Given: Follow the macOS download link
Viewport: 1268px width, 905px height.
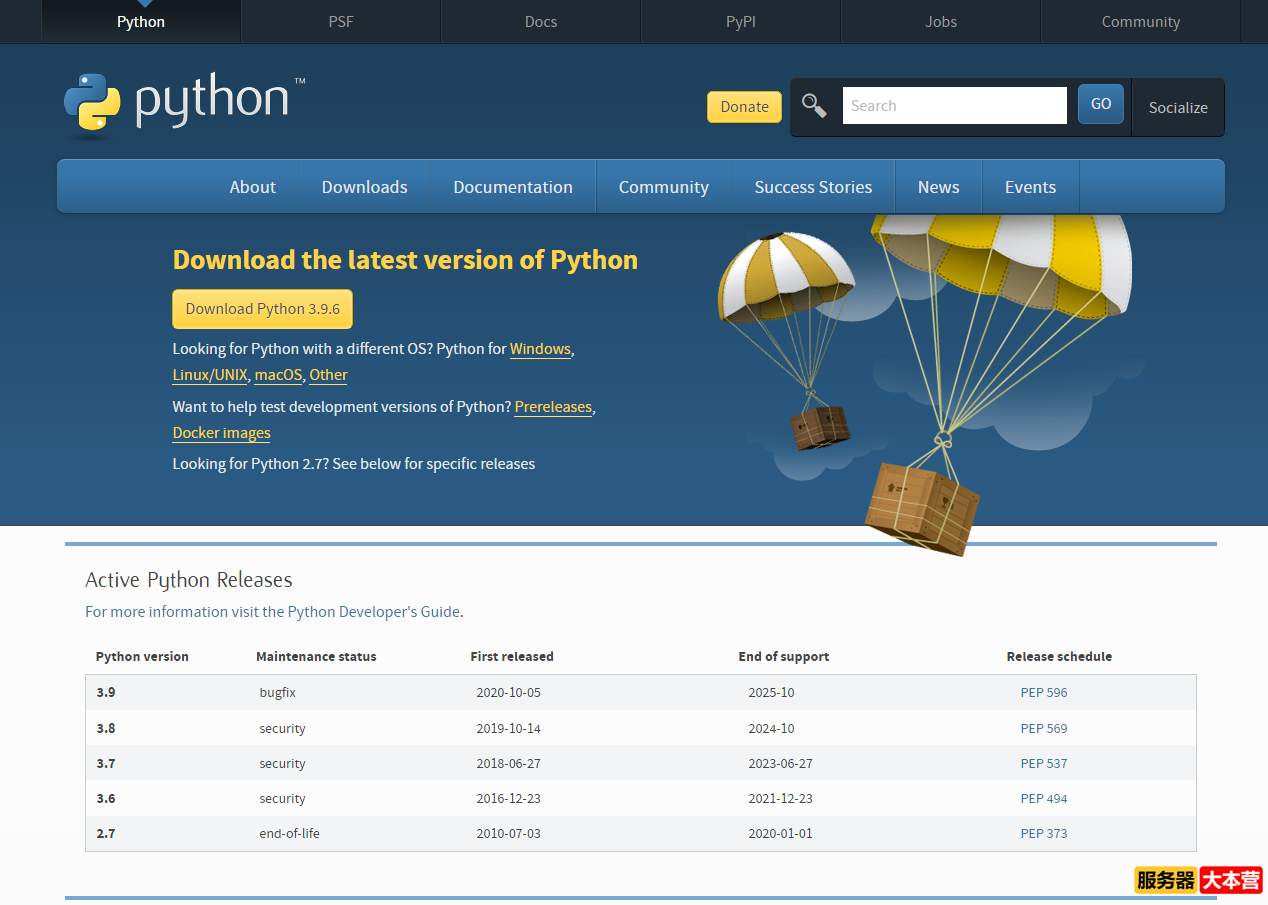Looking at the screenshot, I should pos(278,375).
